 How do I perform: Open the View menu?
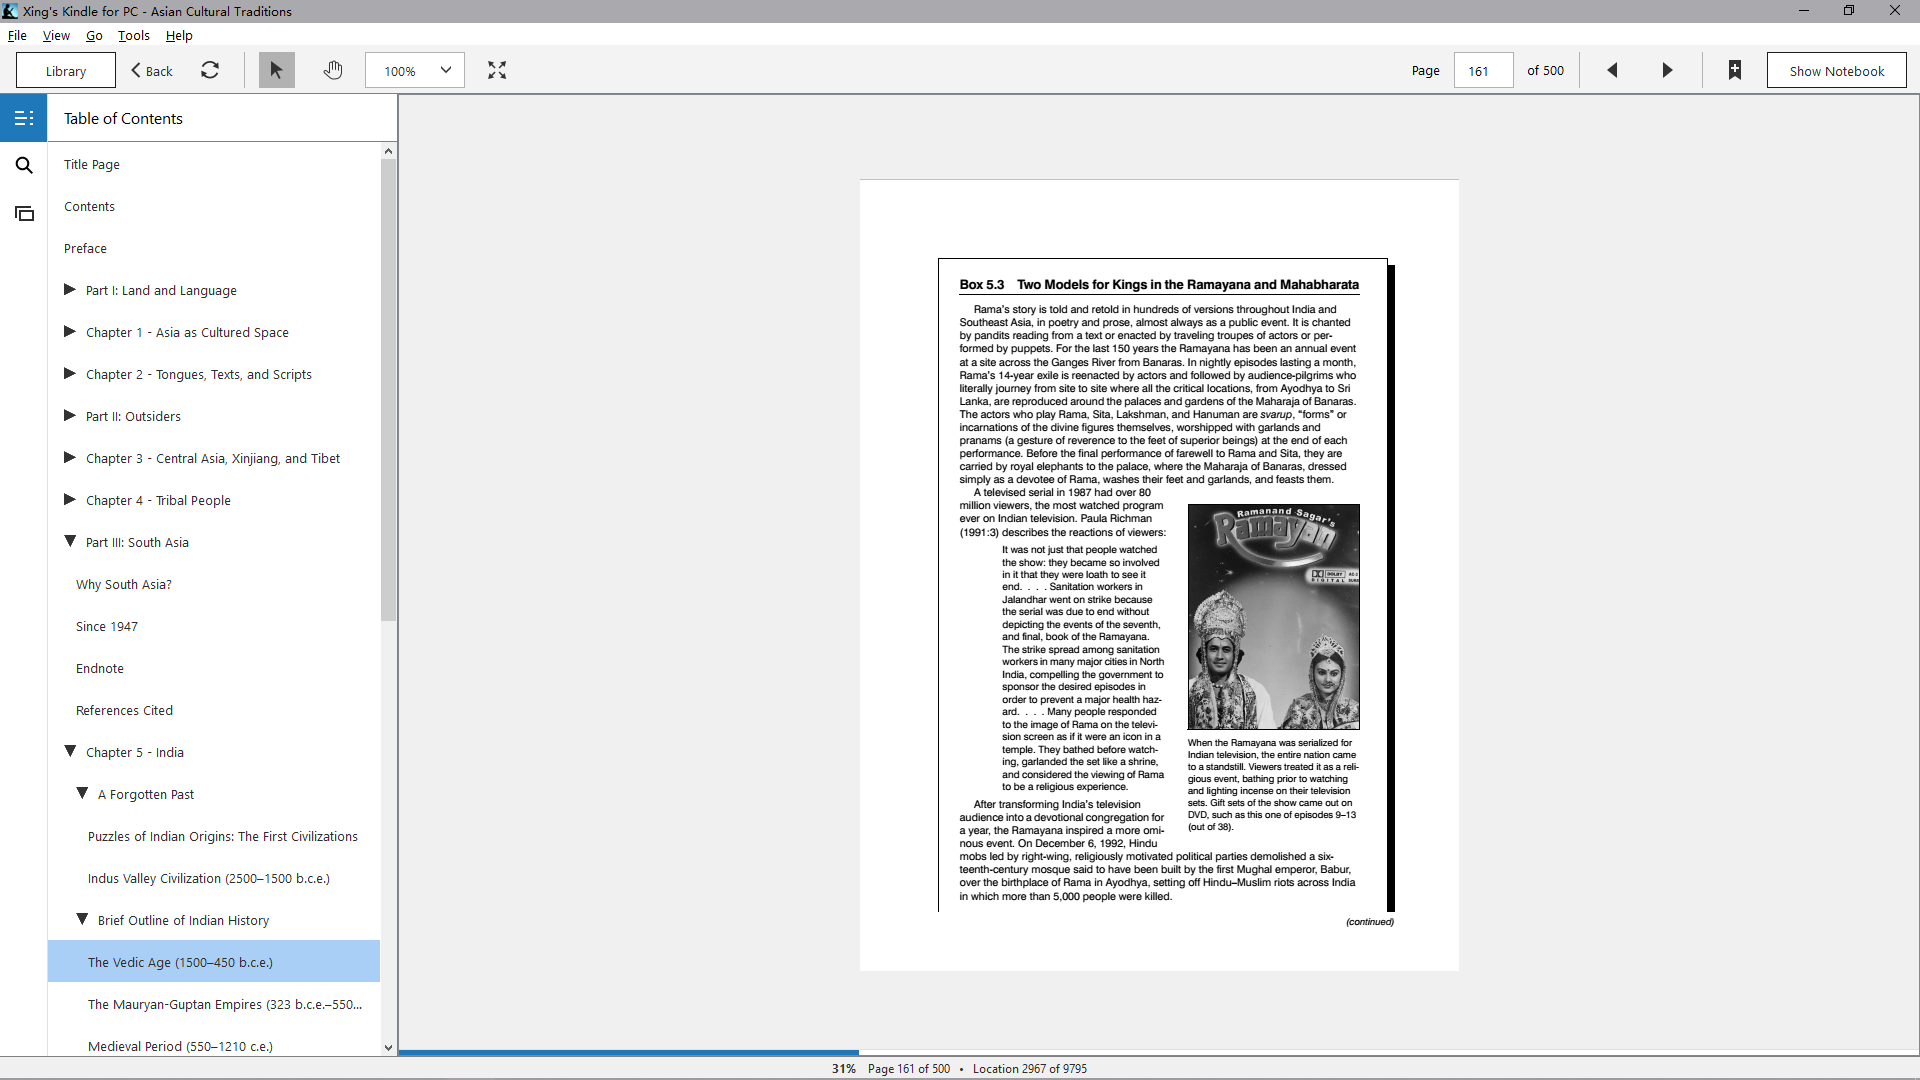coord(56,35)
